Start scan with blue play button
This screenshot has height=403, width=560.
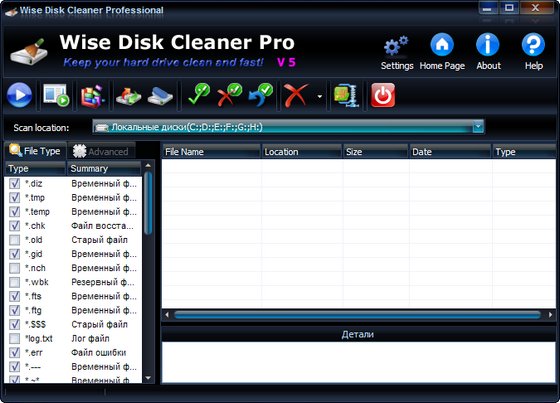[19, 95]
